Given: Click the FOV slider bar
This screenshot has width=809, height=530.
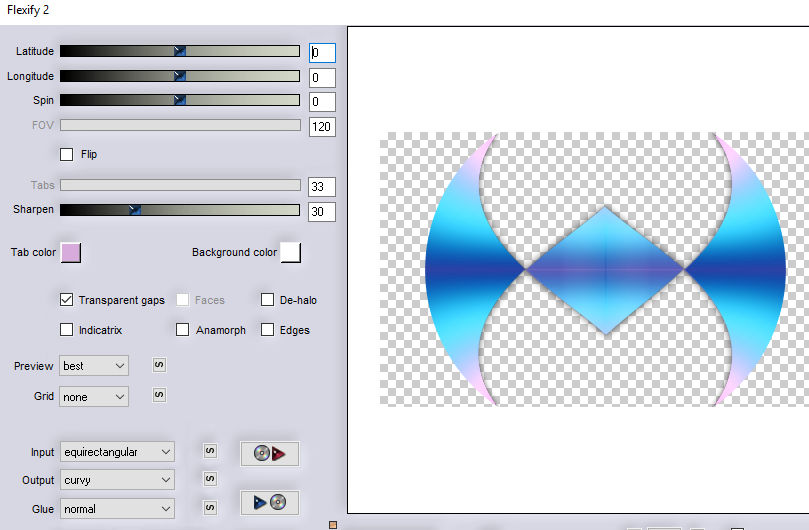Looking at the screenshot, I should click(180, 125).
